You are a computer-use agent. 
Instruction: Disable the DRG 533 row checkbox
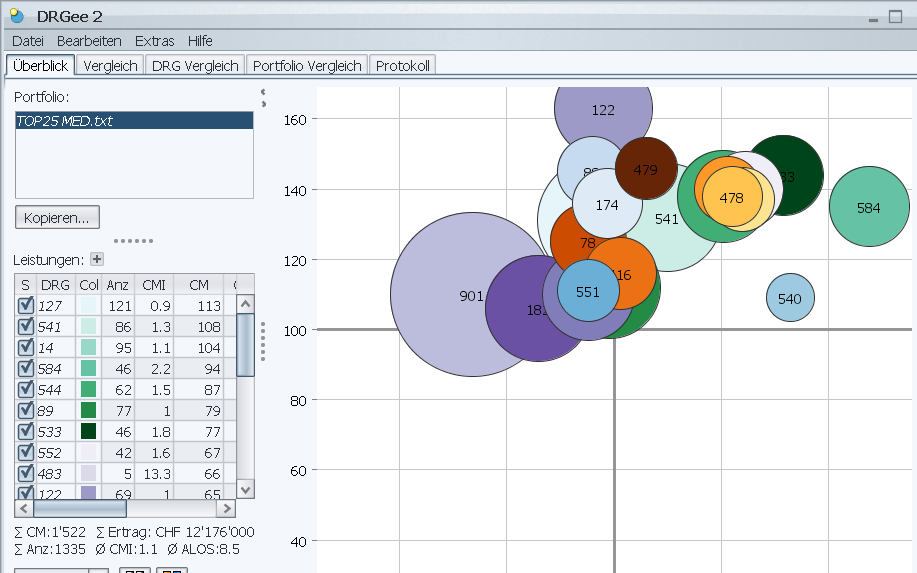(26, 431)
